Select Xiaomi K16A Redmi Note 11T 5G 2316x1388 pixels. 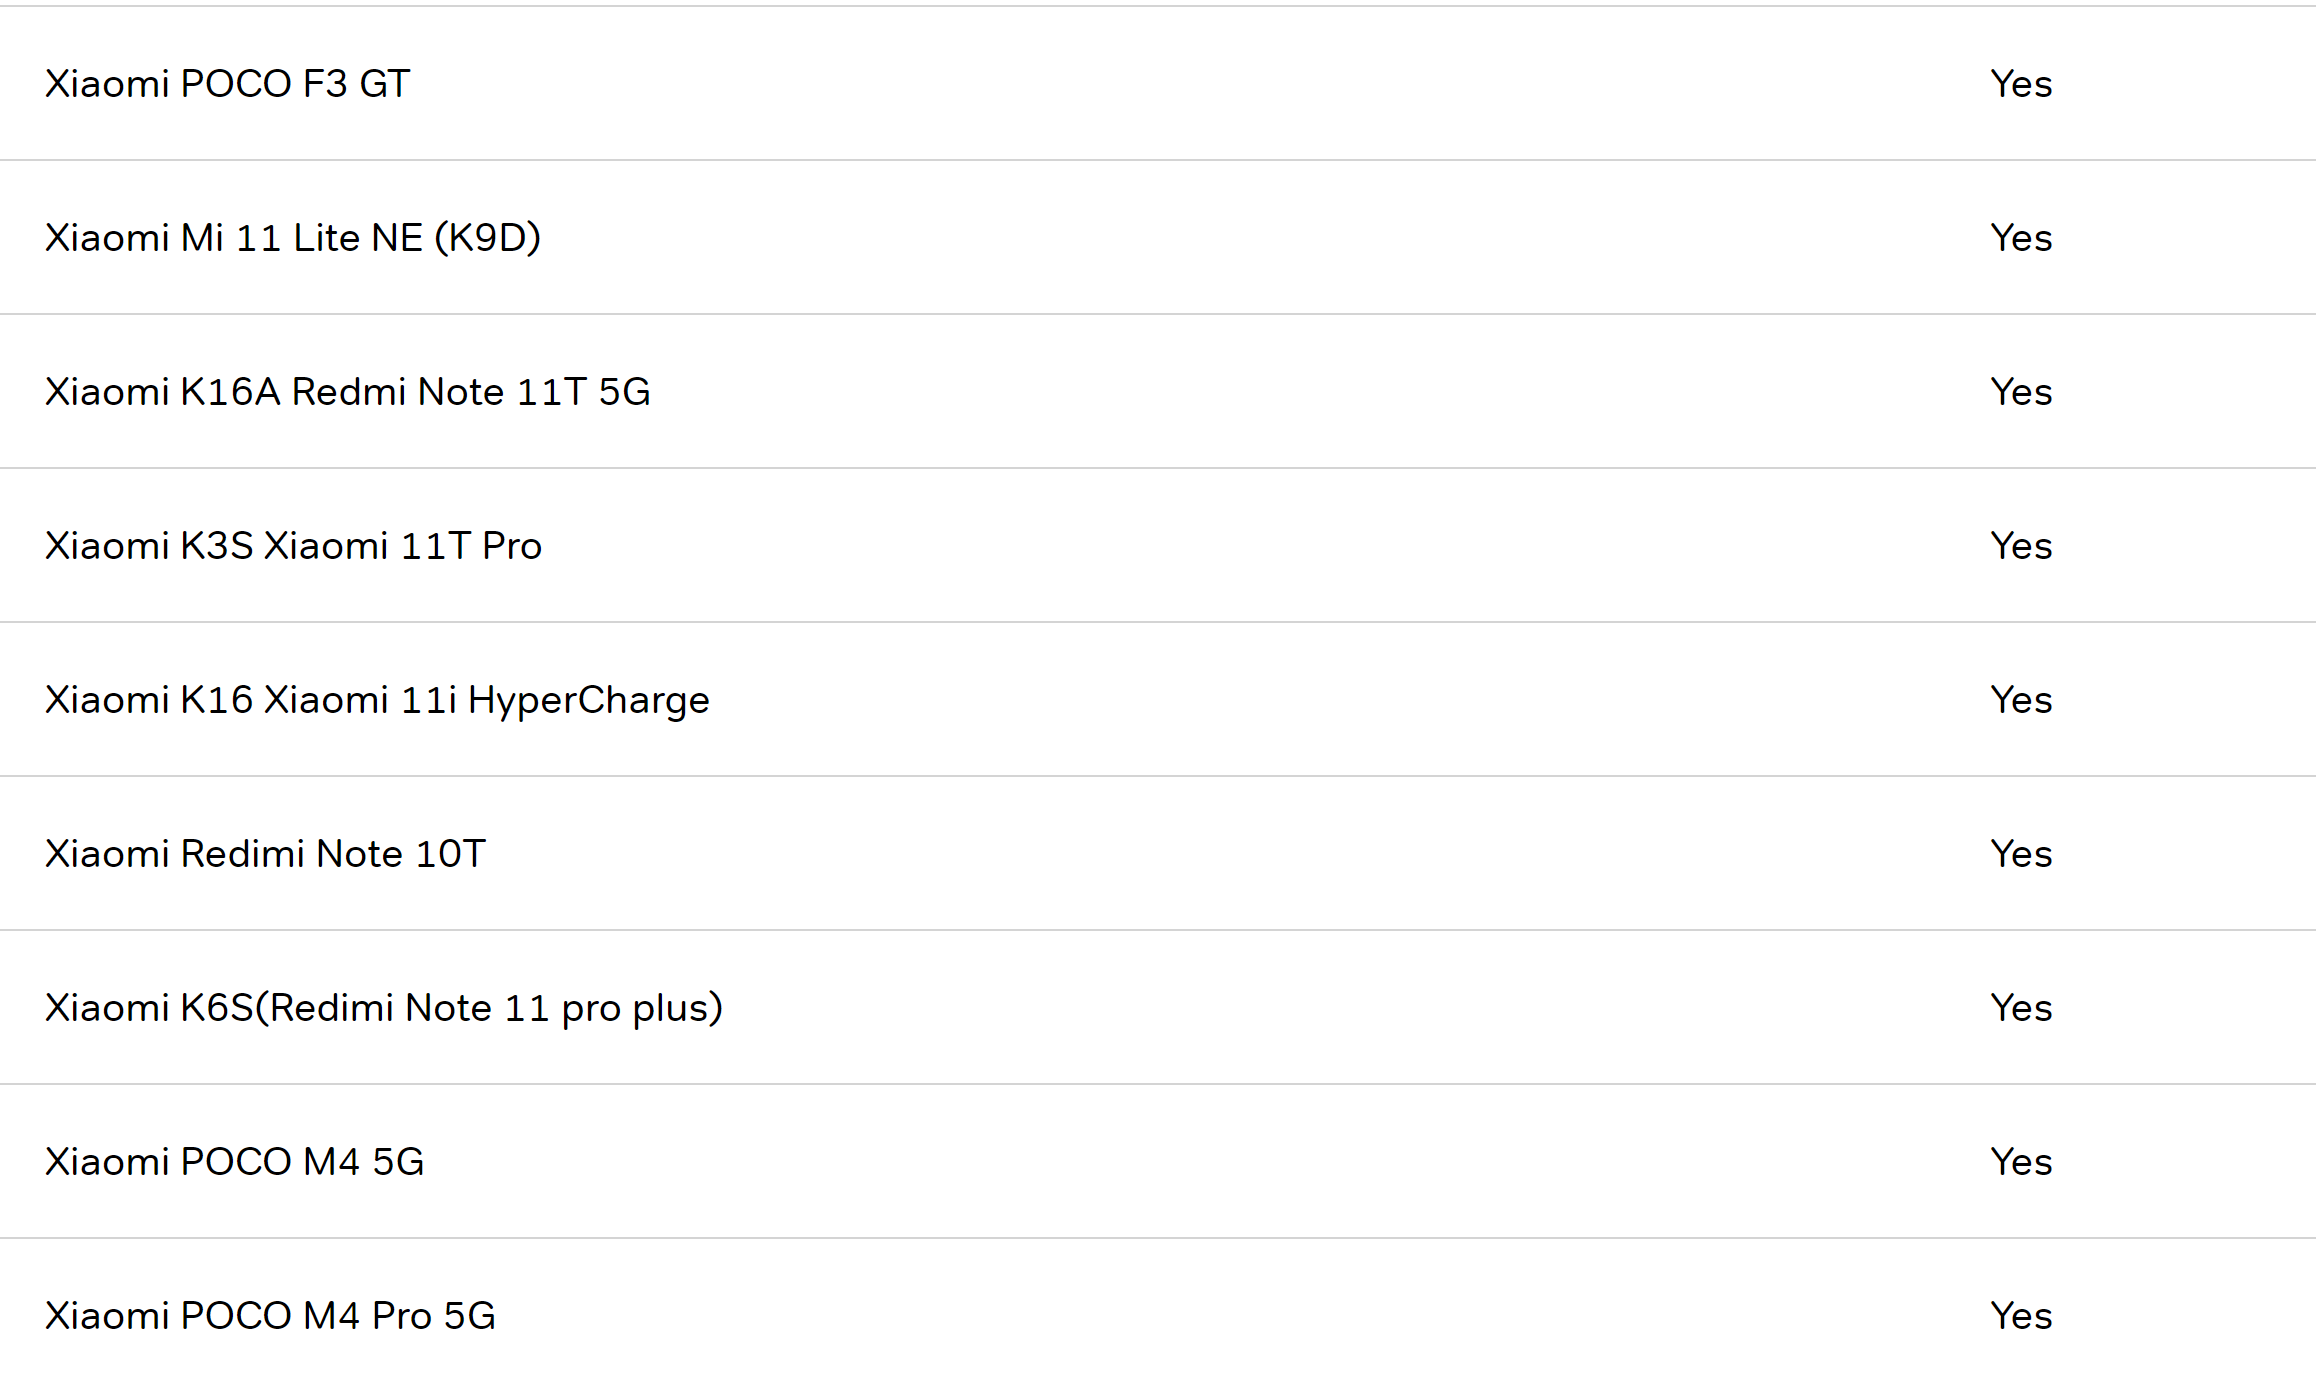tap(348, 392)
